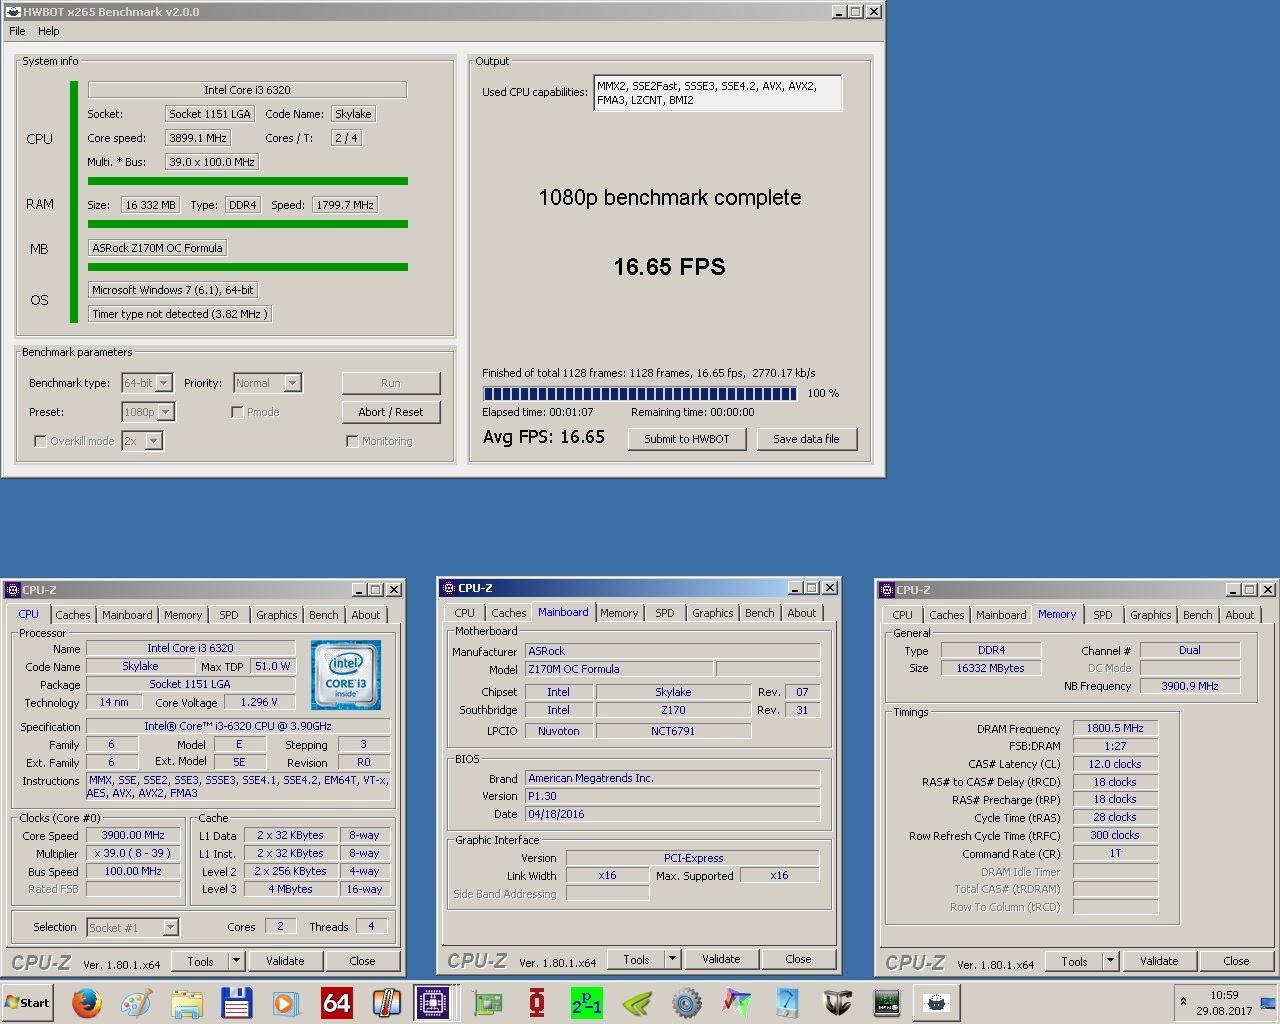Image resolution: width=1280 pixels, height=1024 pixels.
Task: Open the NVIDIA logo taskbar icon
Action: pos(637,1002)
